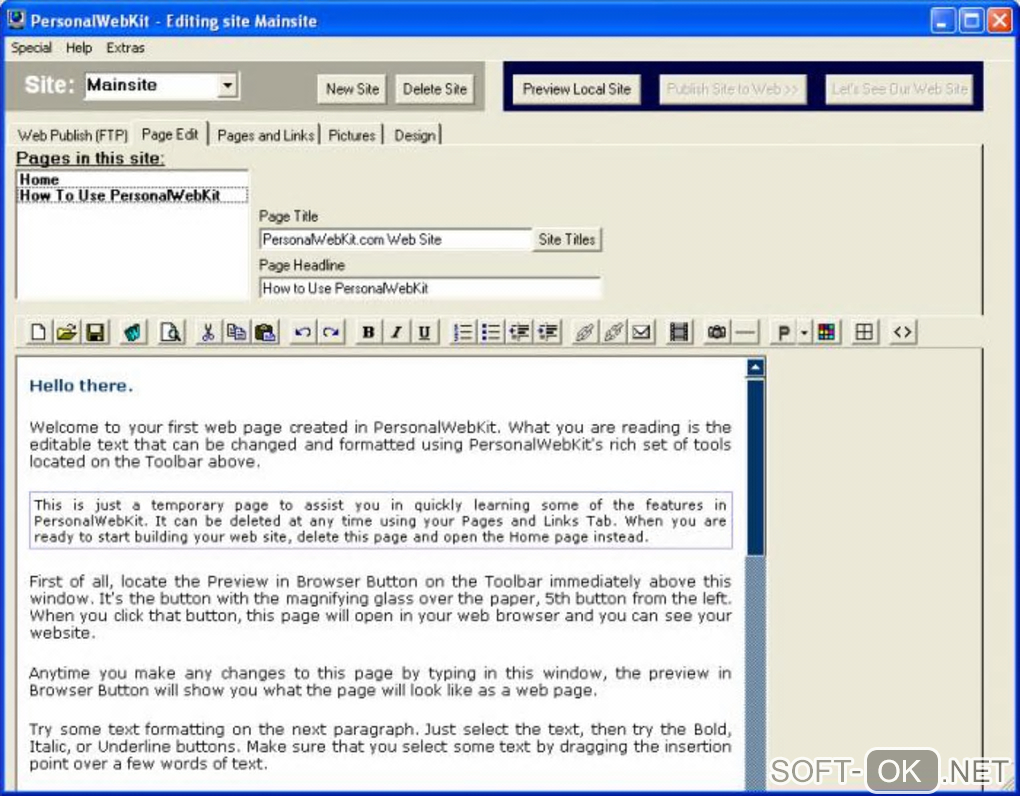Open the Extras menu
Image resolution: width=1020 pixels, height=796 pixels.
(x=126, y=48)
